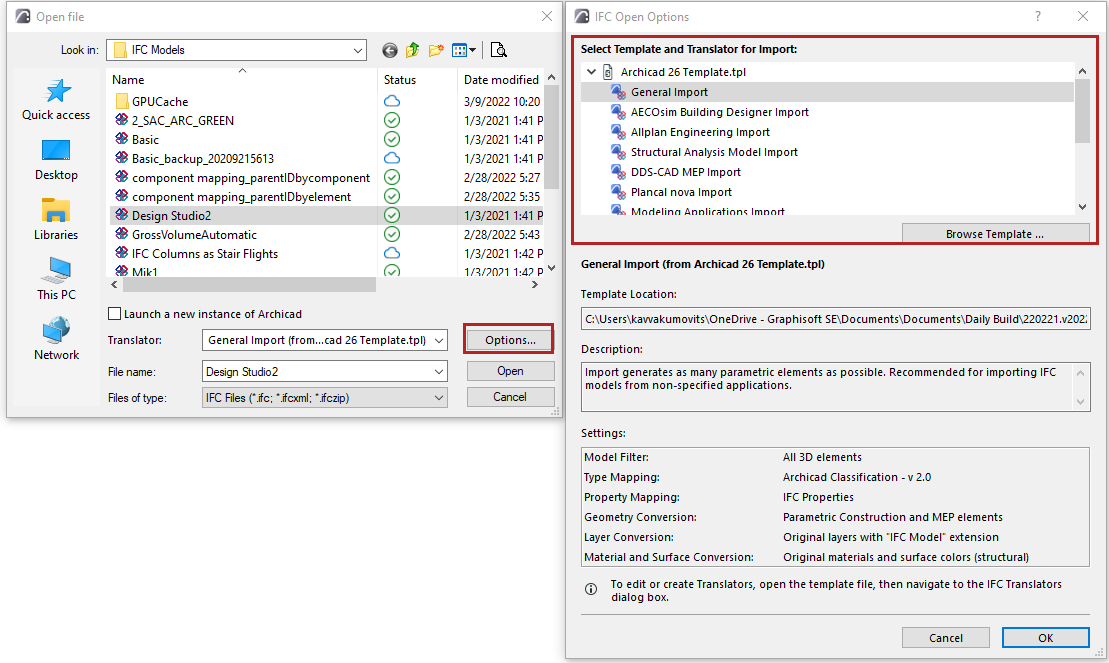This screenshot has width=1109, height=663.
Task: Select Network in places sidebar
Action: 56,340
